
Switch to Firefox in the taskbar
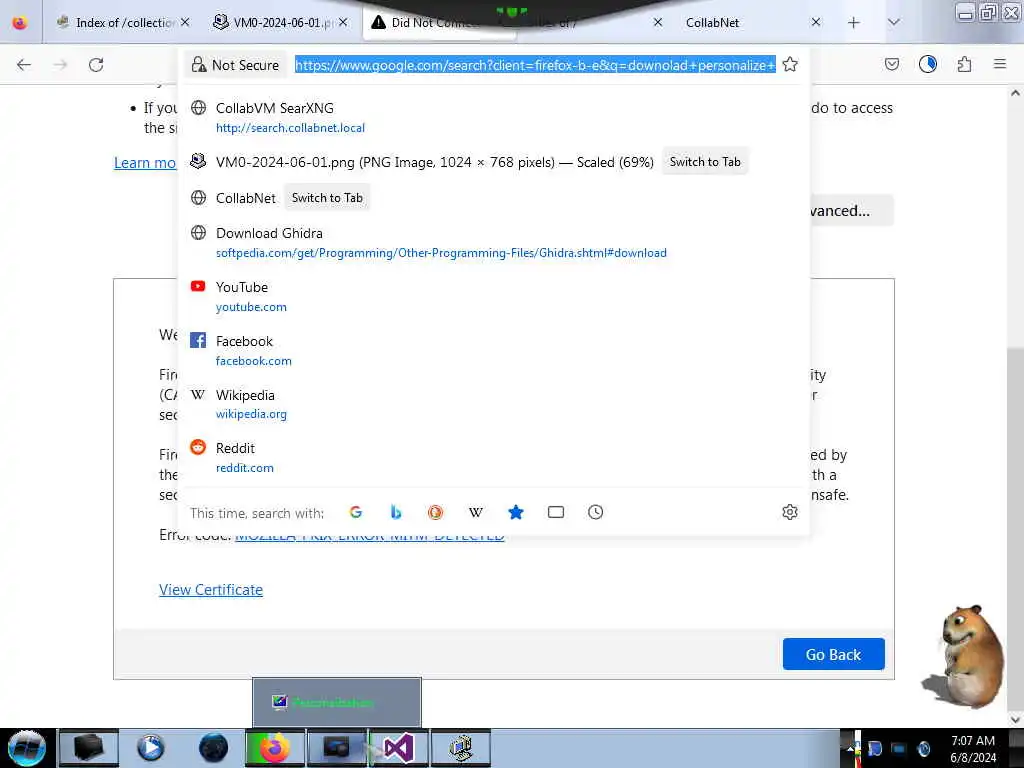coord(275,748)
